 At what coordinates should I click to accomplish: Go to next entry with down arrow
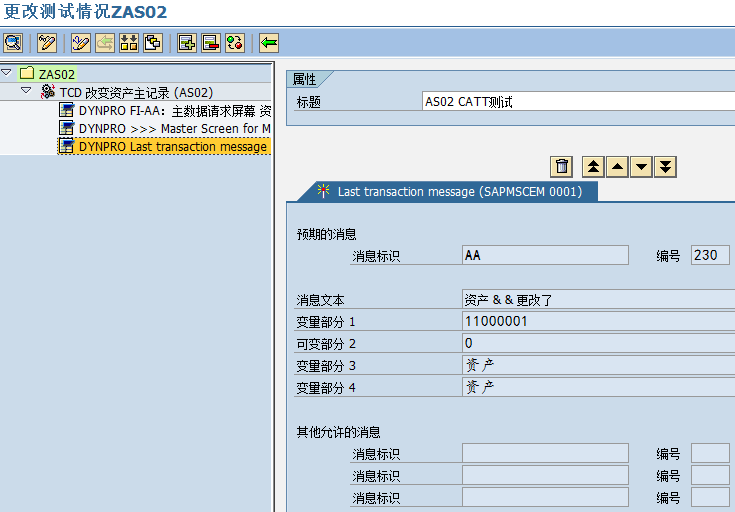point(641,167)
